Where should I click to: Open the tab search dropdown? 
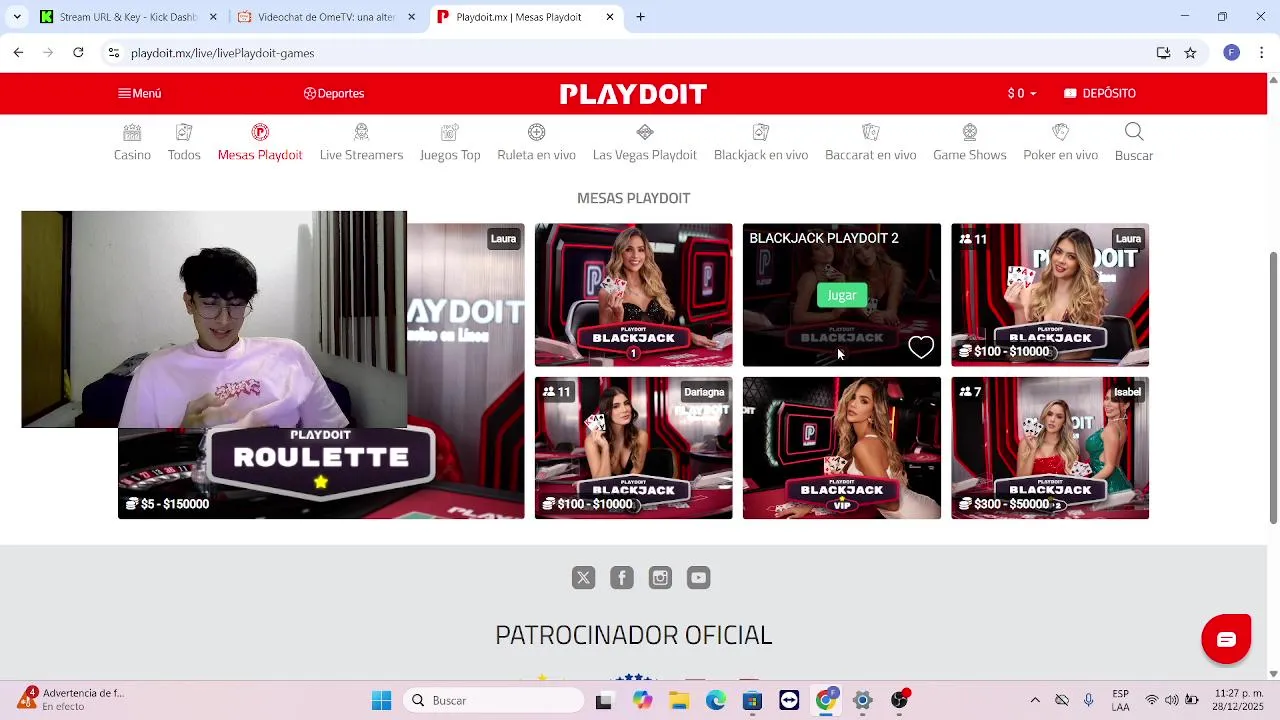click(16, 17)
